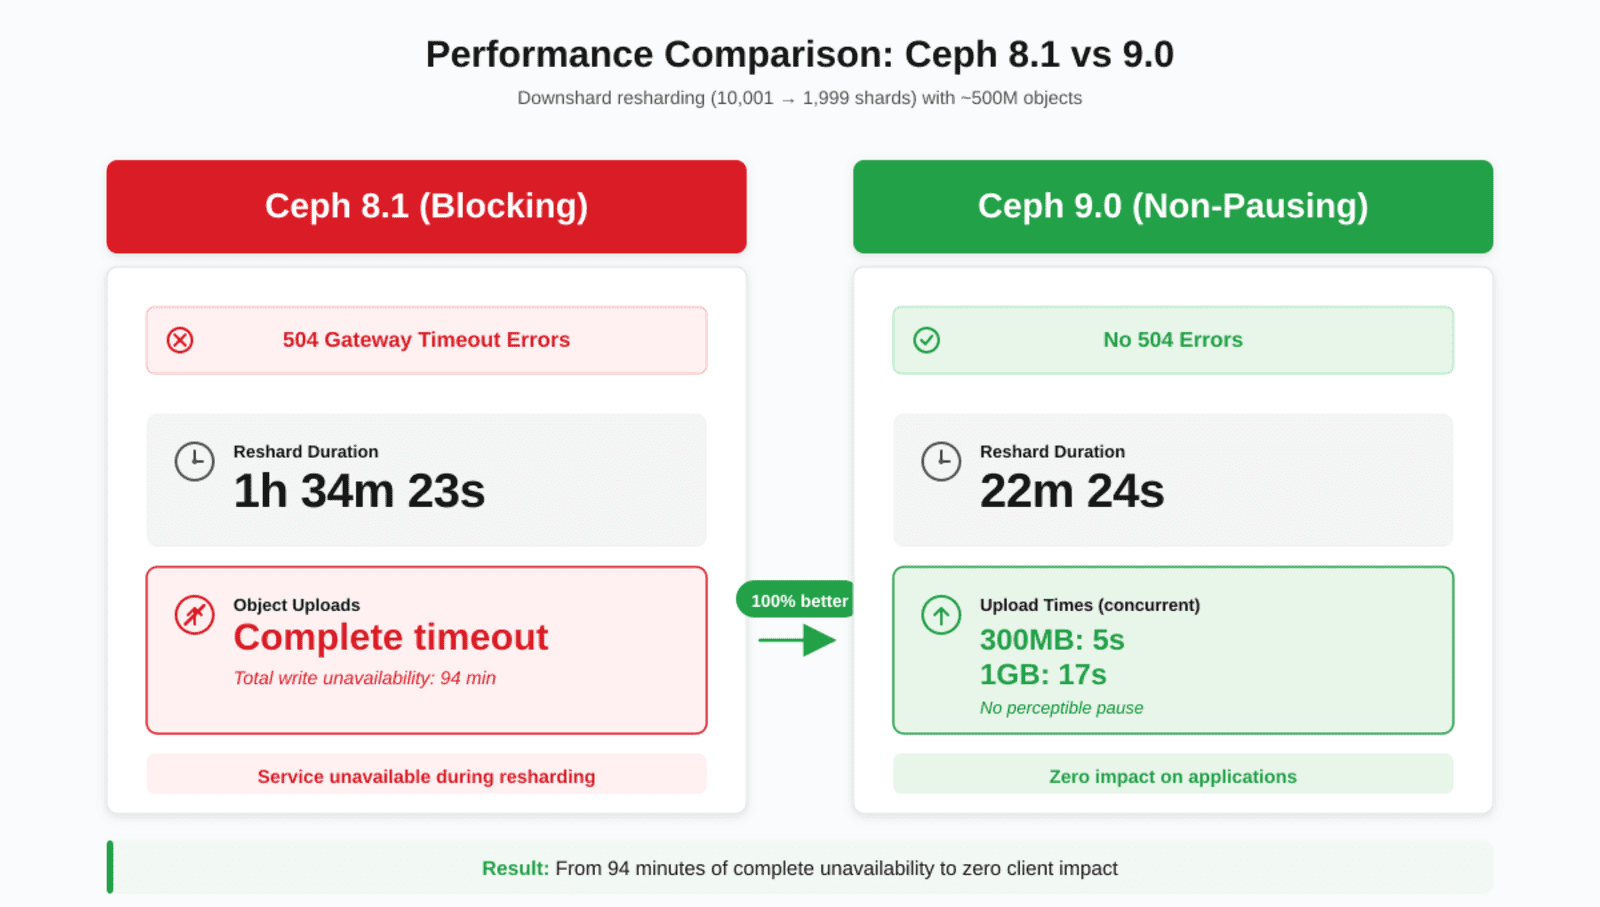
Task: Click the 1GB: 17s upload time
Action: click(1043, 675)
